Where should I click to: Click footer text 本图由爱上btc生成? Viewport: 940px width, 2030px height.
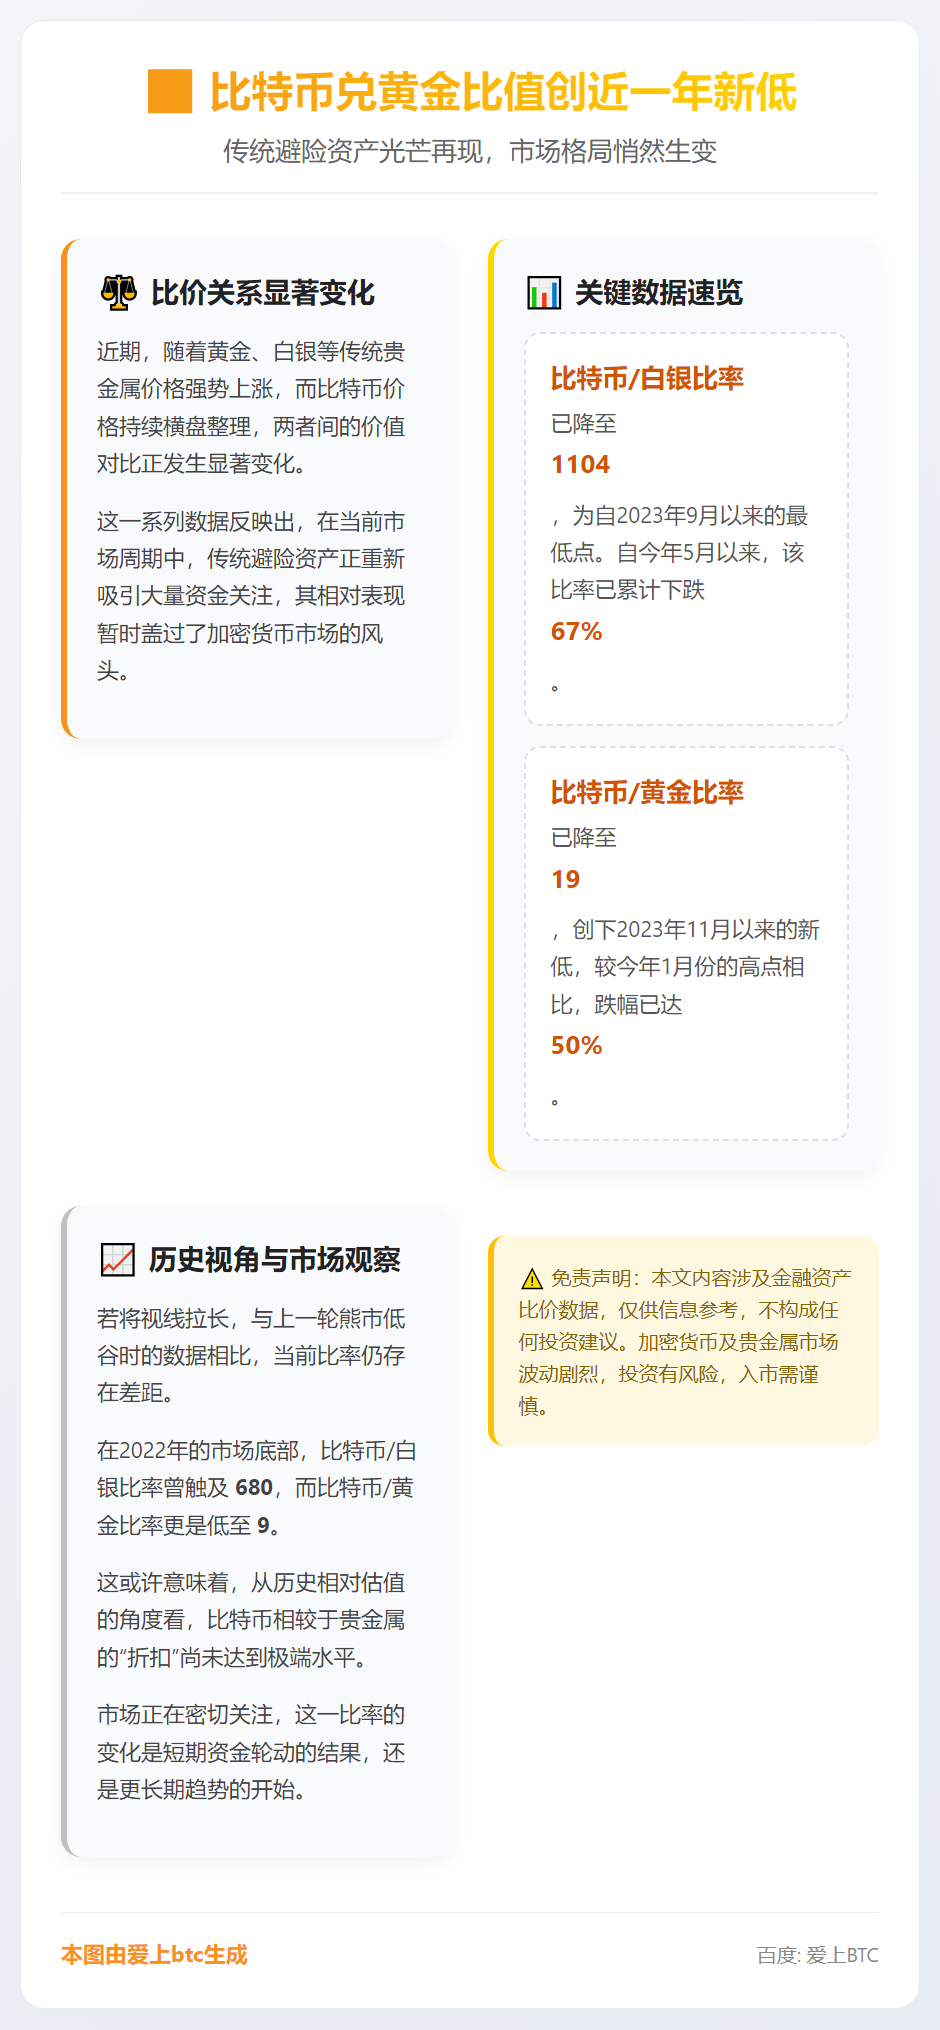(154, 1955)
